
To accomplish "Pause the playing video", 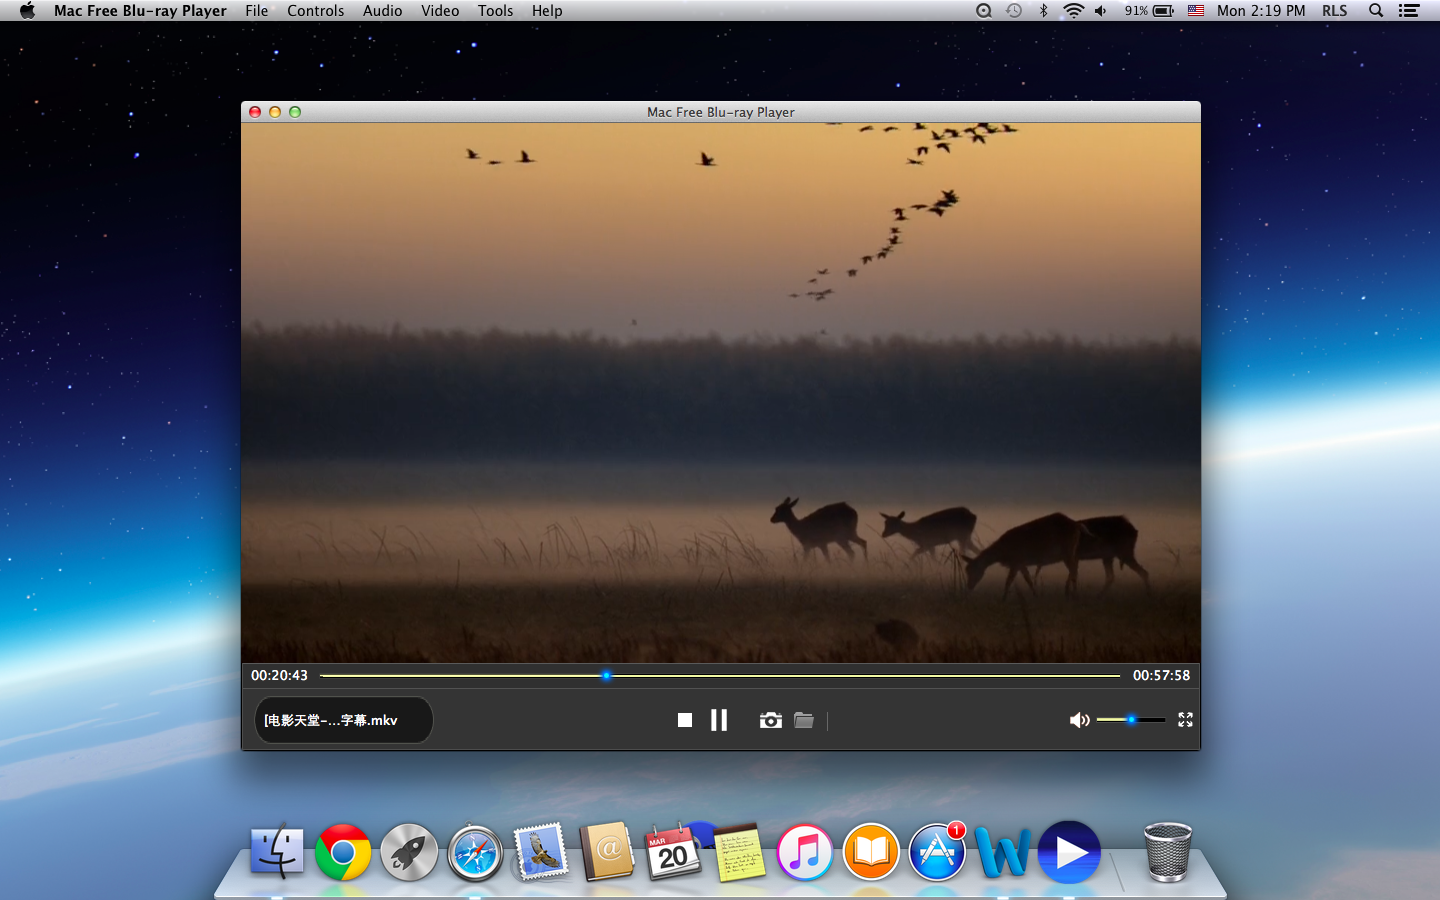I will point(719,720).
